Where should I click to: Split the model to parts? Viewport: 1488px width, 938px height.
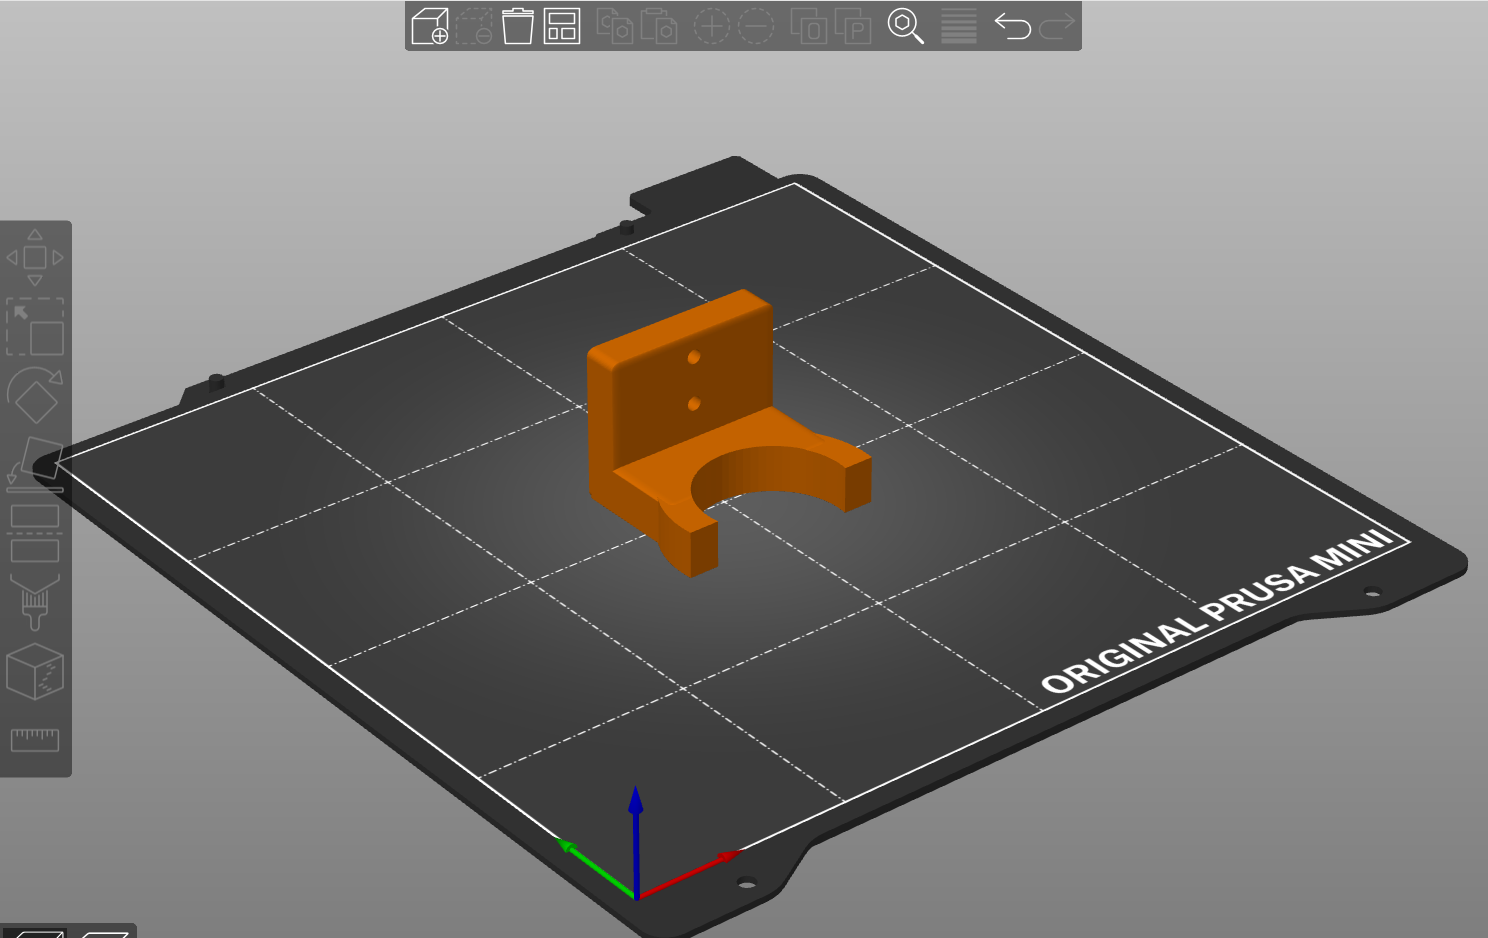[x=853, y=26]
